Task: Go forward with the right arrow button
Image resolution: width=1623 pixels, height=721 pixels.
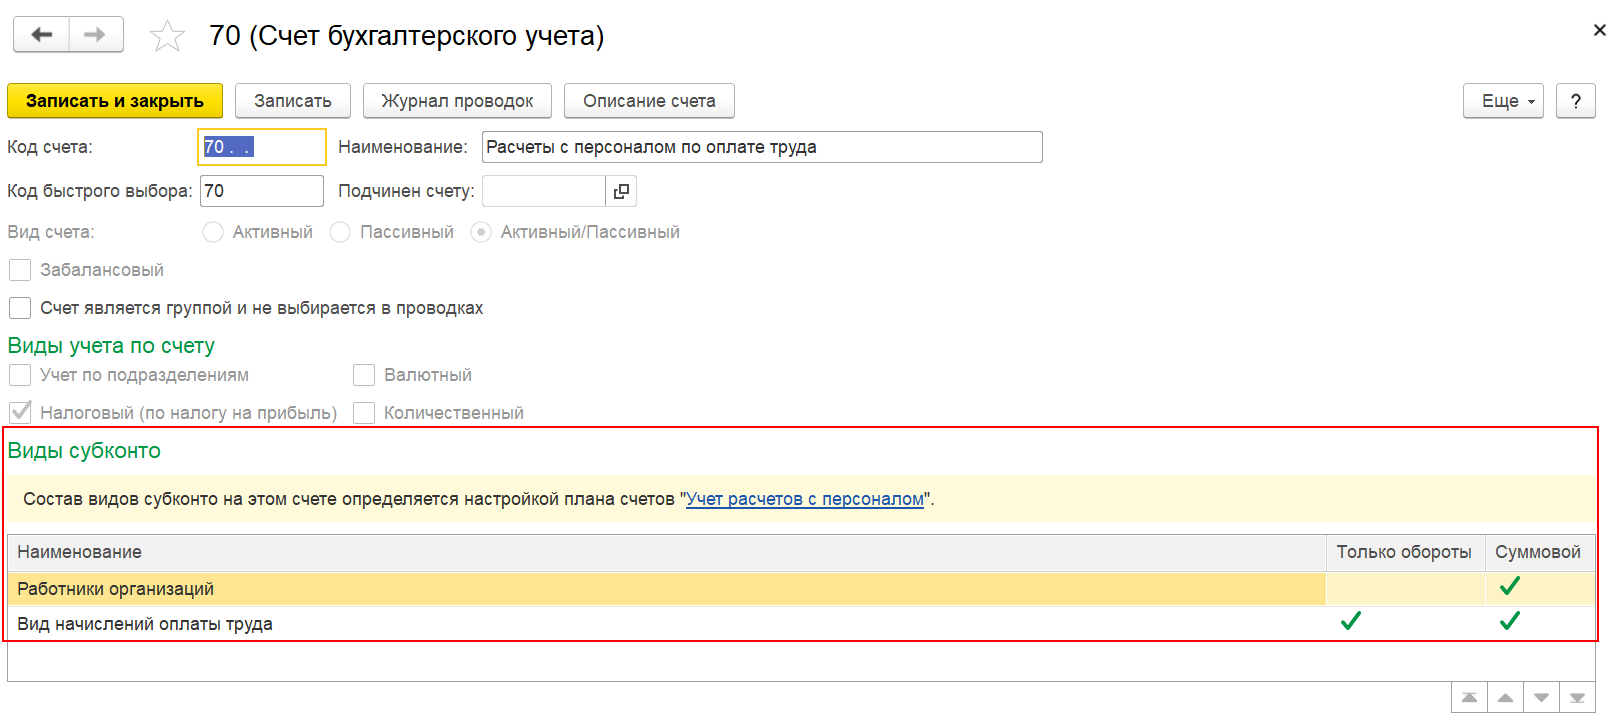Action: click(x=96, y=35)
